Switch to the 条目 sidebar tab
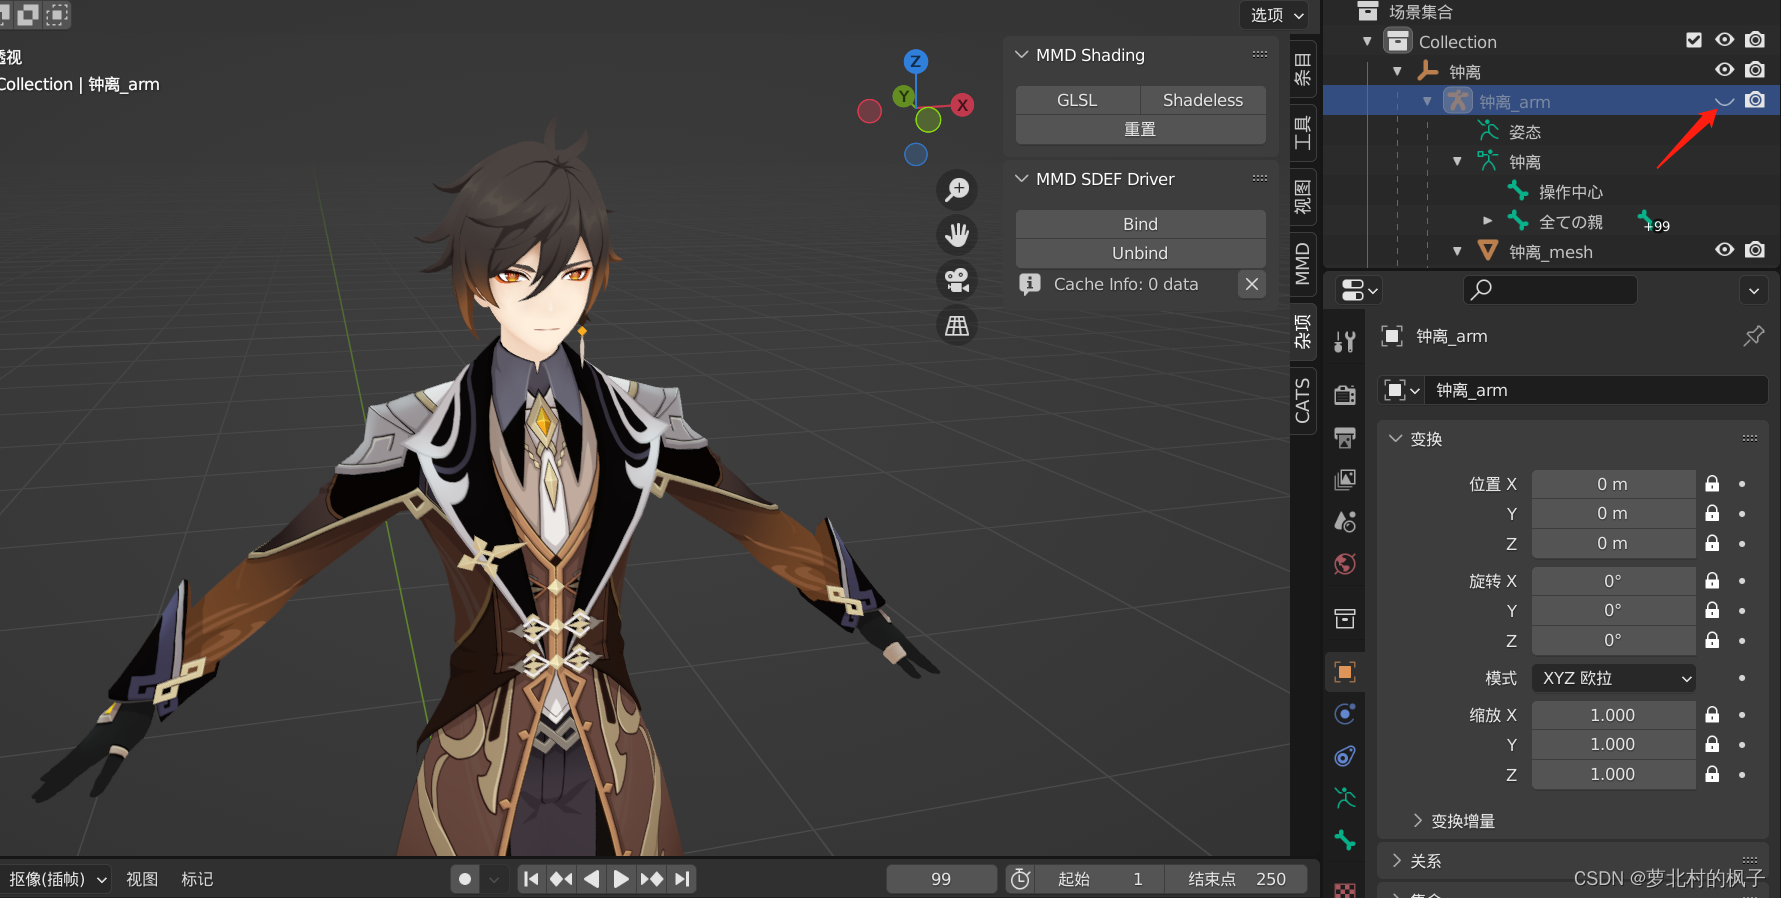This screenshot has width=1781, height=898. click(x=1303, y=69)
